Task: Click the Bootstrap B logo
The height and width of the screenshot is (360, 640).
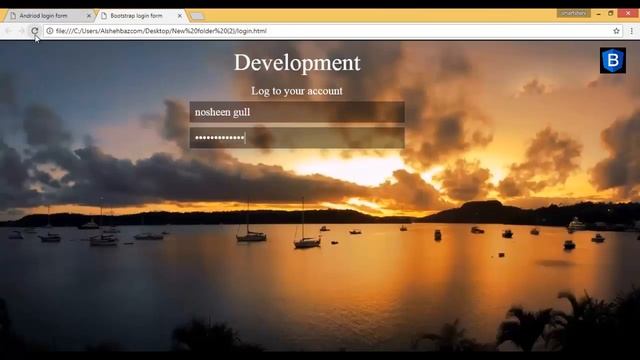Action: (613, 60)
